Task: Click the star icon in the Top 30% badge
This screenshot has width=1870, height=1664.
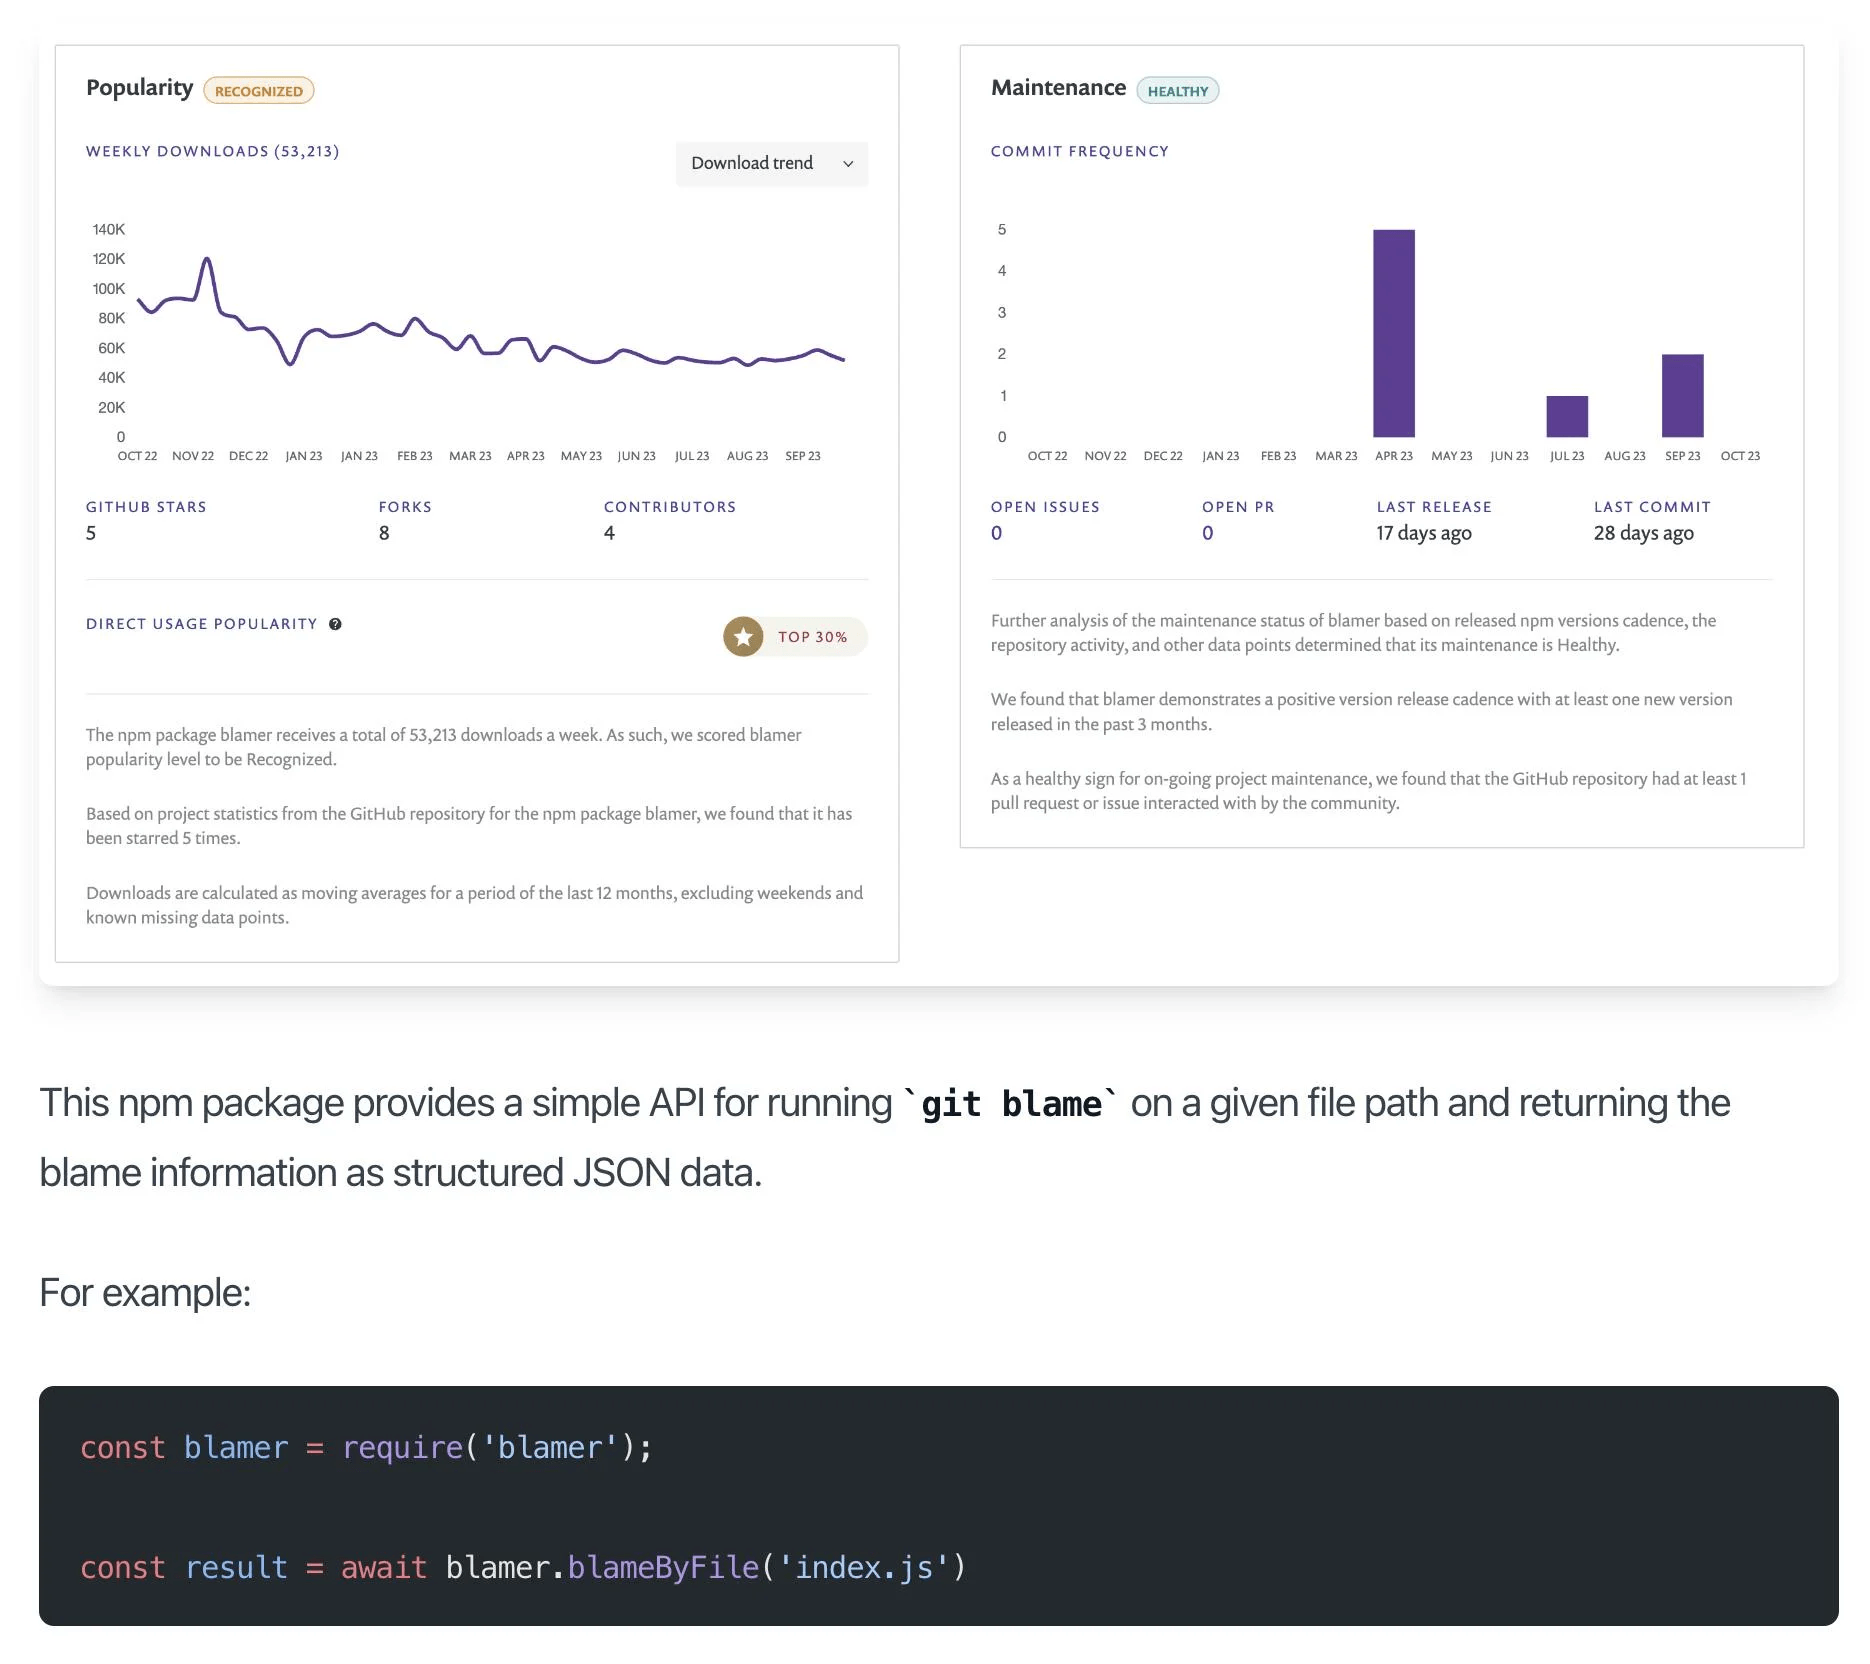Action: [x=743, y=637]
